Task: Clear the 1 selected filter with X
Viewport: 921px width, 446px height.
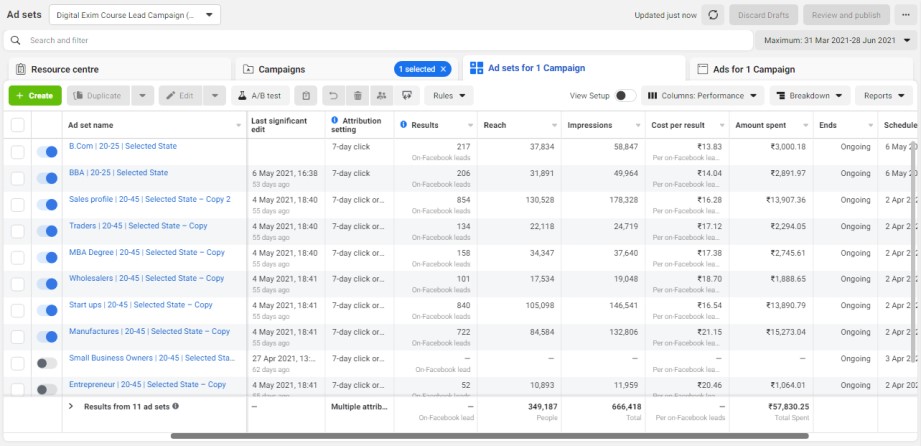Action: click(x=443, y=69)
